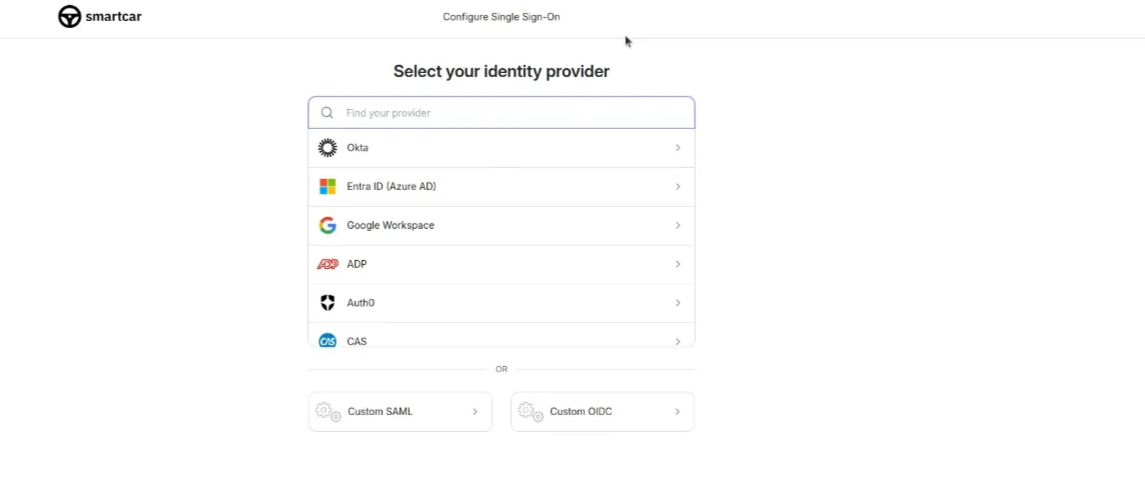Click the Google Workspace G logo

[328, 225]
